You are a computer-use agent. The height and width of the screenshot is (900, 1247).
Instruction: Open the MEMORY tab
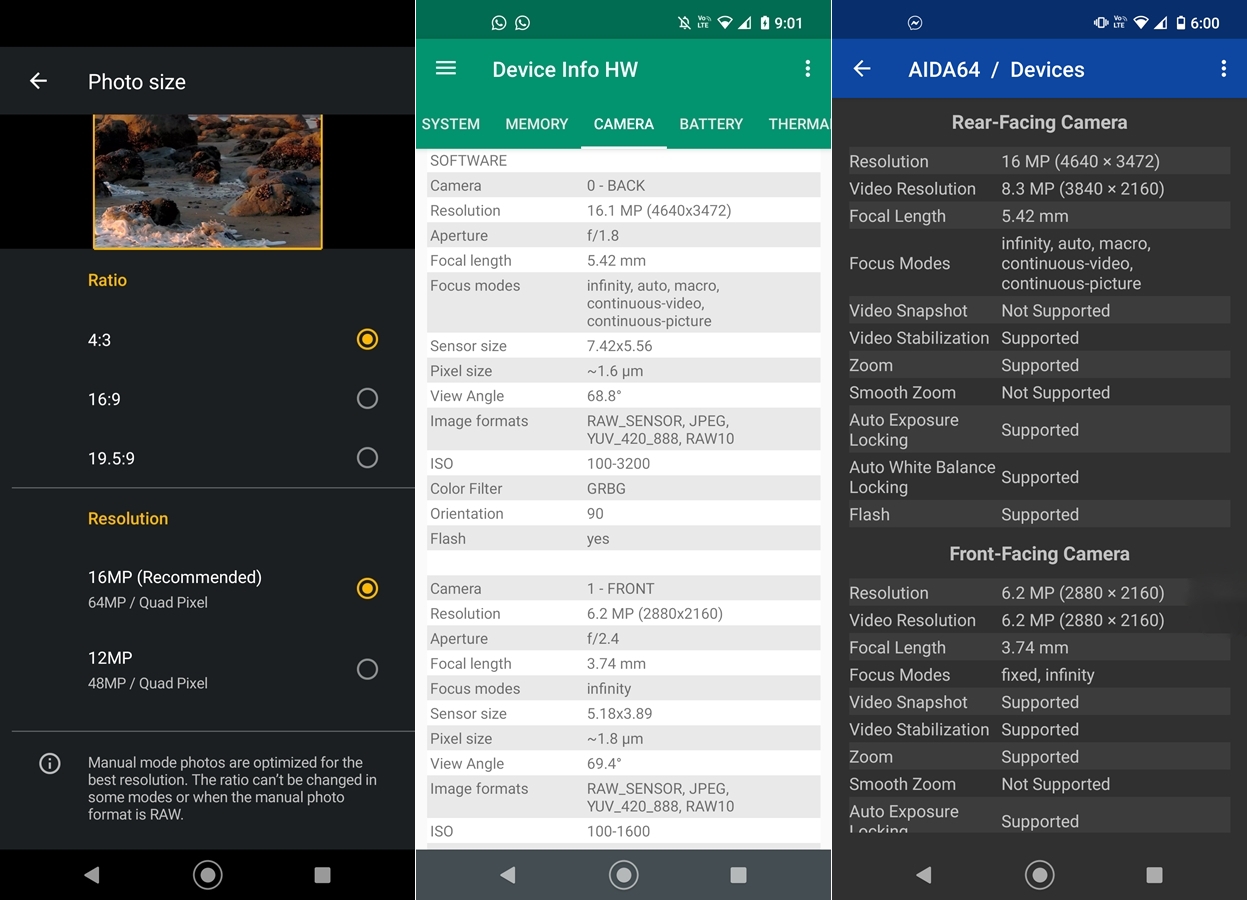536,124
